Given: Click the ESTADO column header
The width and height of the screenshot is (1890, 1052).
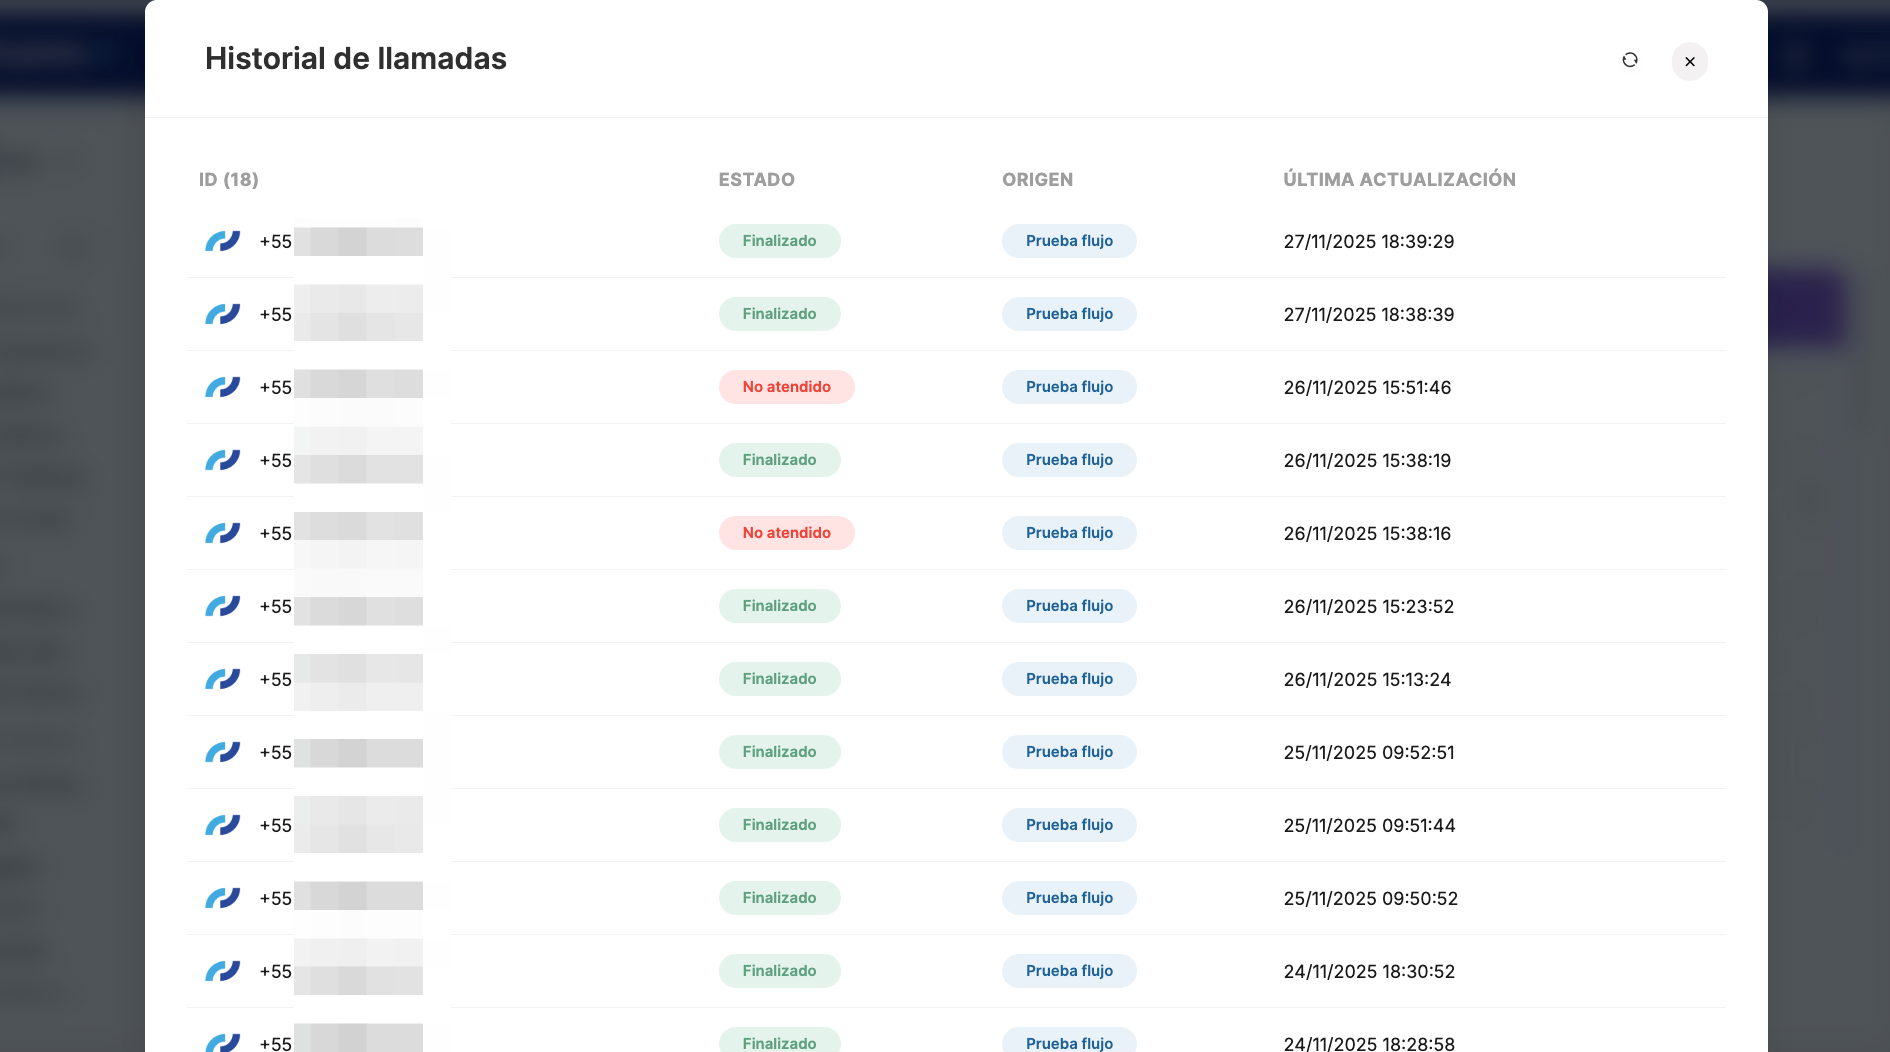Looking at the screenshot, I should click(x=756, y=180).
